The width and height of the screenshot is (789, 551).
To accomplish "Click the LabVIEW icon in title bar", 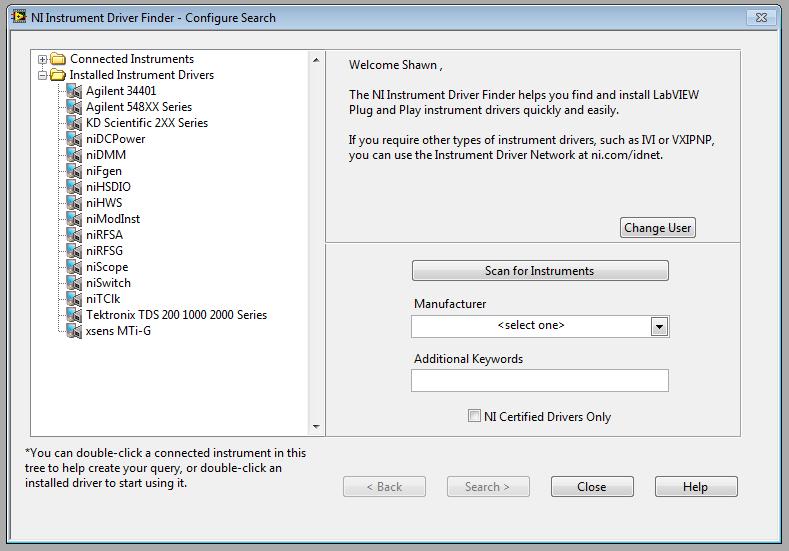I will tap(17, 17).
